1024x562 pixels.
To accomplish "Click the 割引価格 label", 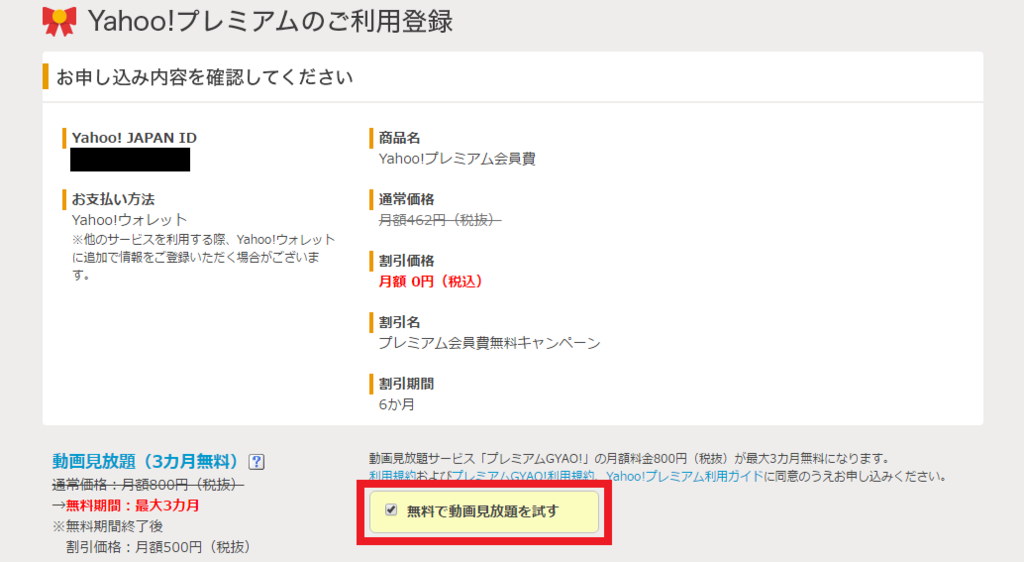I will click(406, 260).
